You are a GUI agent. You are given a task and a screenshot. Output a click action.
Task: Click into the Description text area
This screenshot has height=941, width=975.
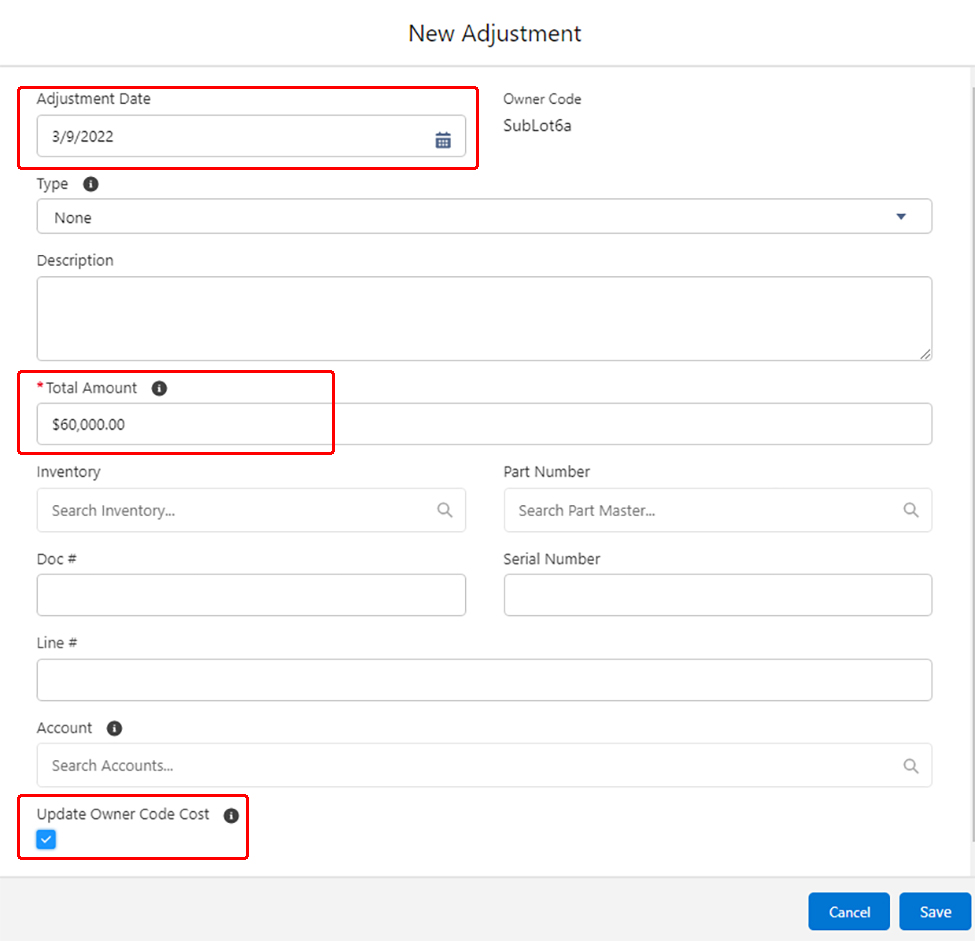(x=484, y=318)
